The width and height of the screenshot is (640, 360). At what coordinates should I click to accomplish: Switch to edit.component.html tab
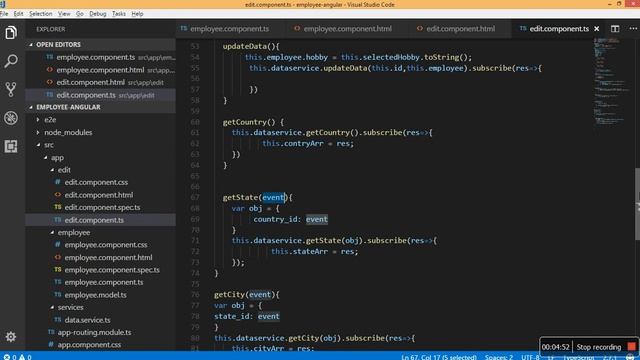click(460, 29)
